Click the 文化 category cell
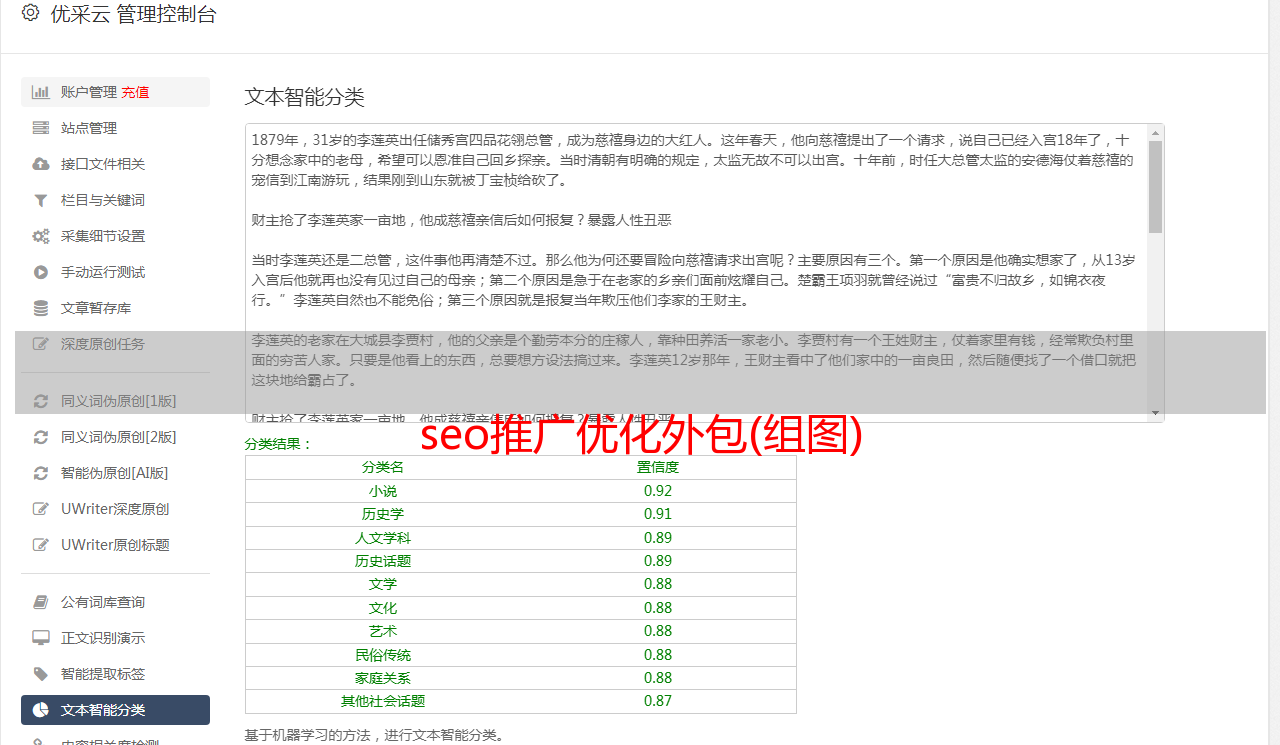The height and width of the screenshot is (745, 1280). (x=383, y=608)
